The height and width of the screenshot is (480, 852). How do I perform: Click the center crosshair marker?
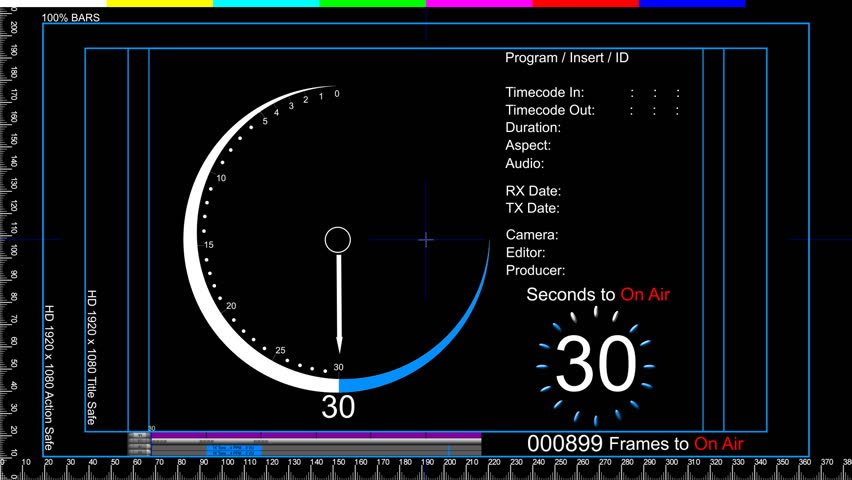point(426,239)
